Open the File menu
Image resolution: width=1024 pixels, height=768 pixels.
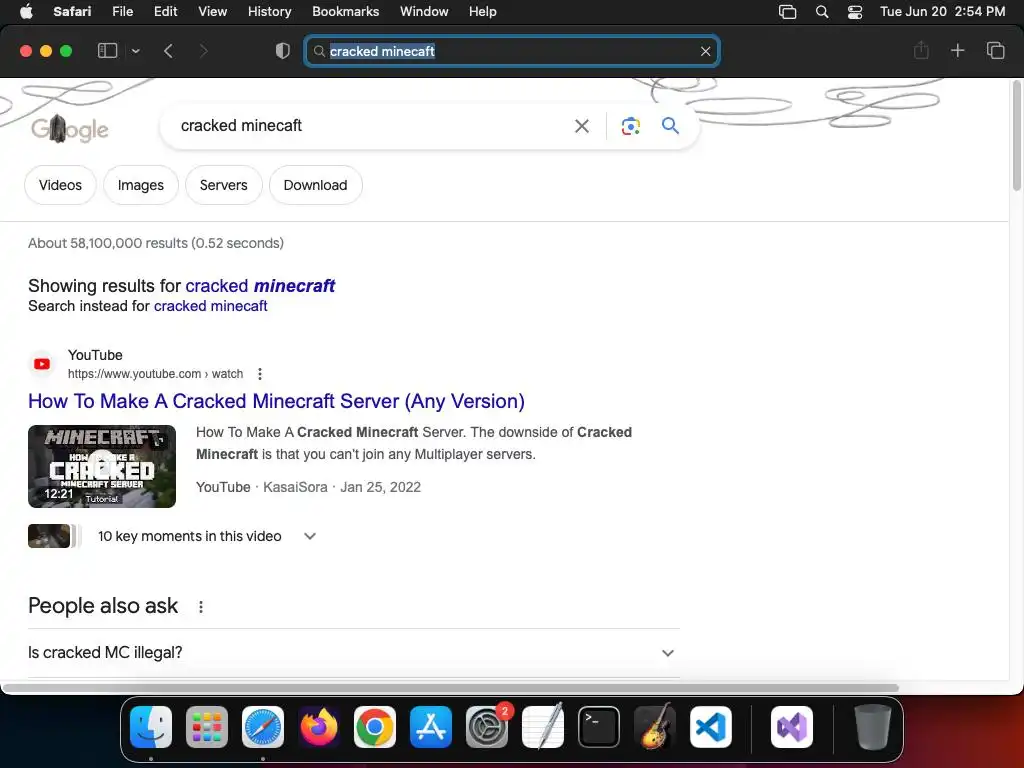click(x=122, y=11)
